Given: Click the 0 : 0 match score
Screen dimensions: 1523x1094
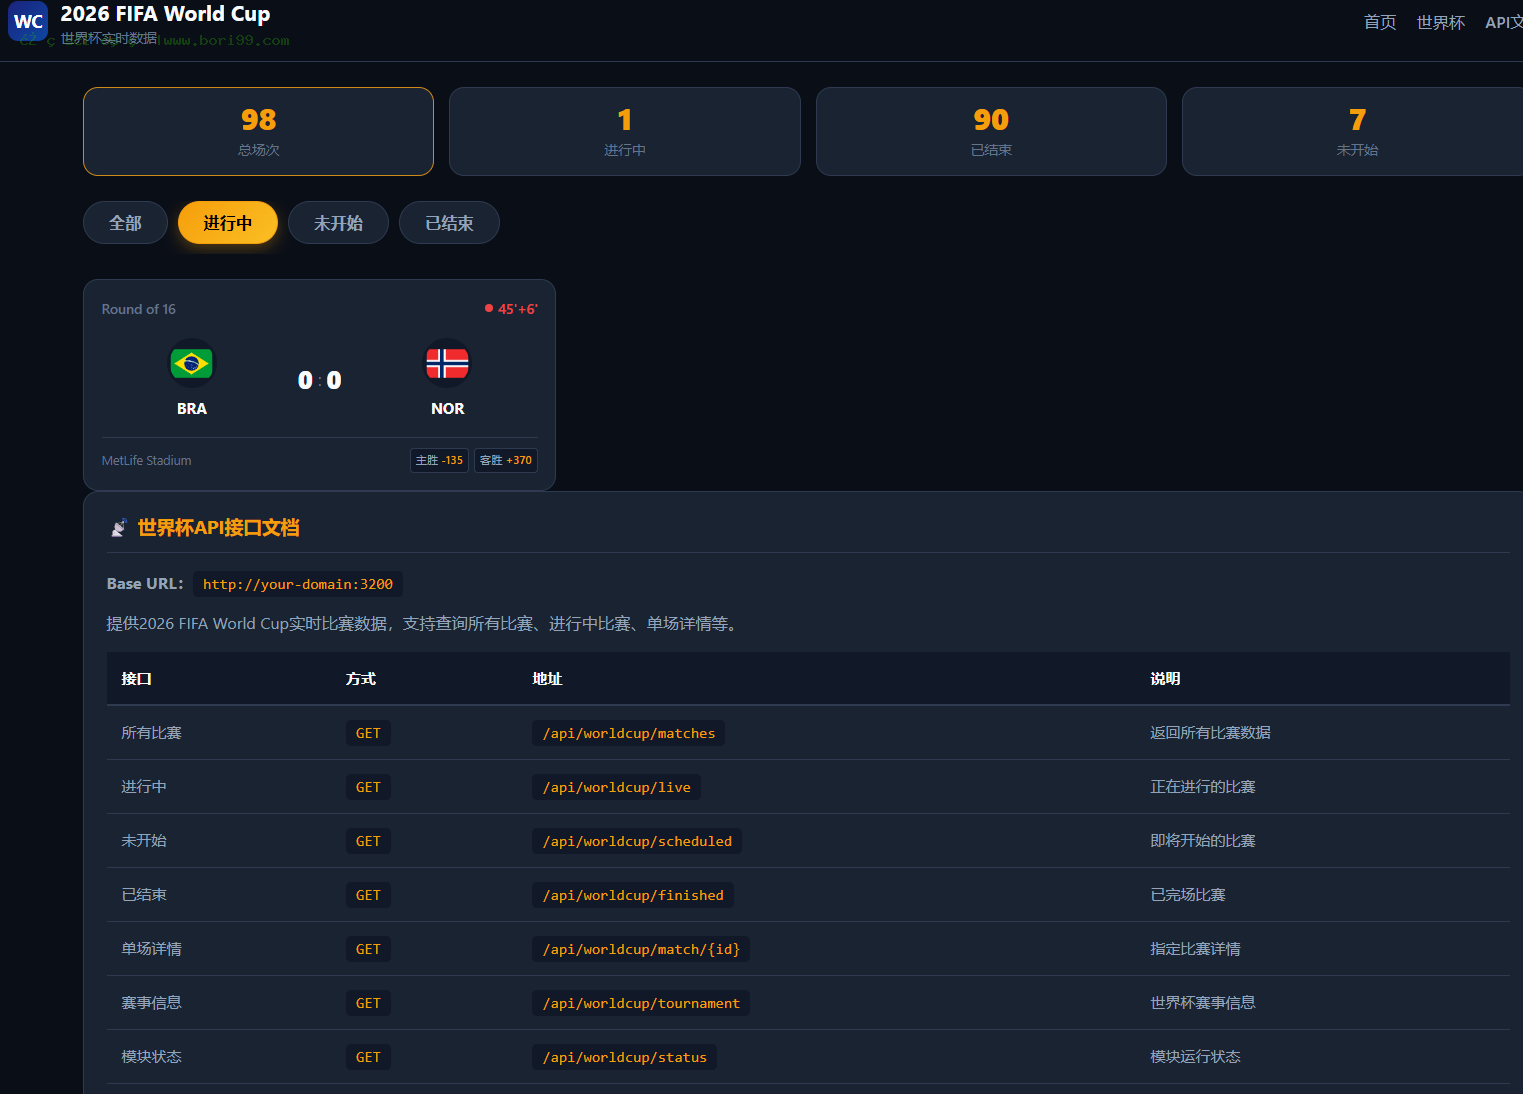Looking at the screenshot, I should pyautogui.click(x=320, y=380).
